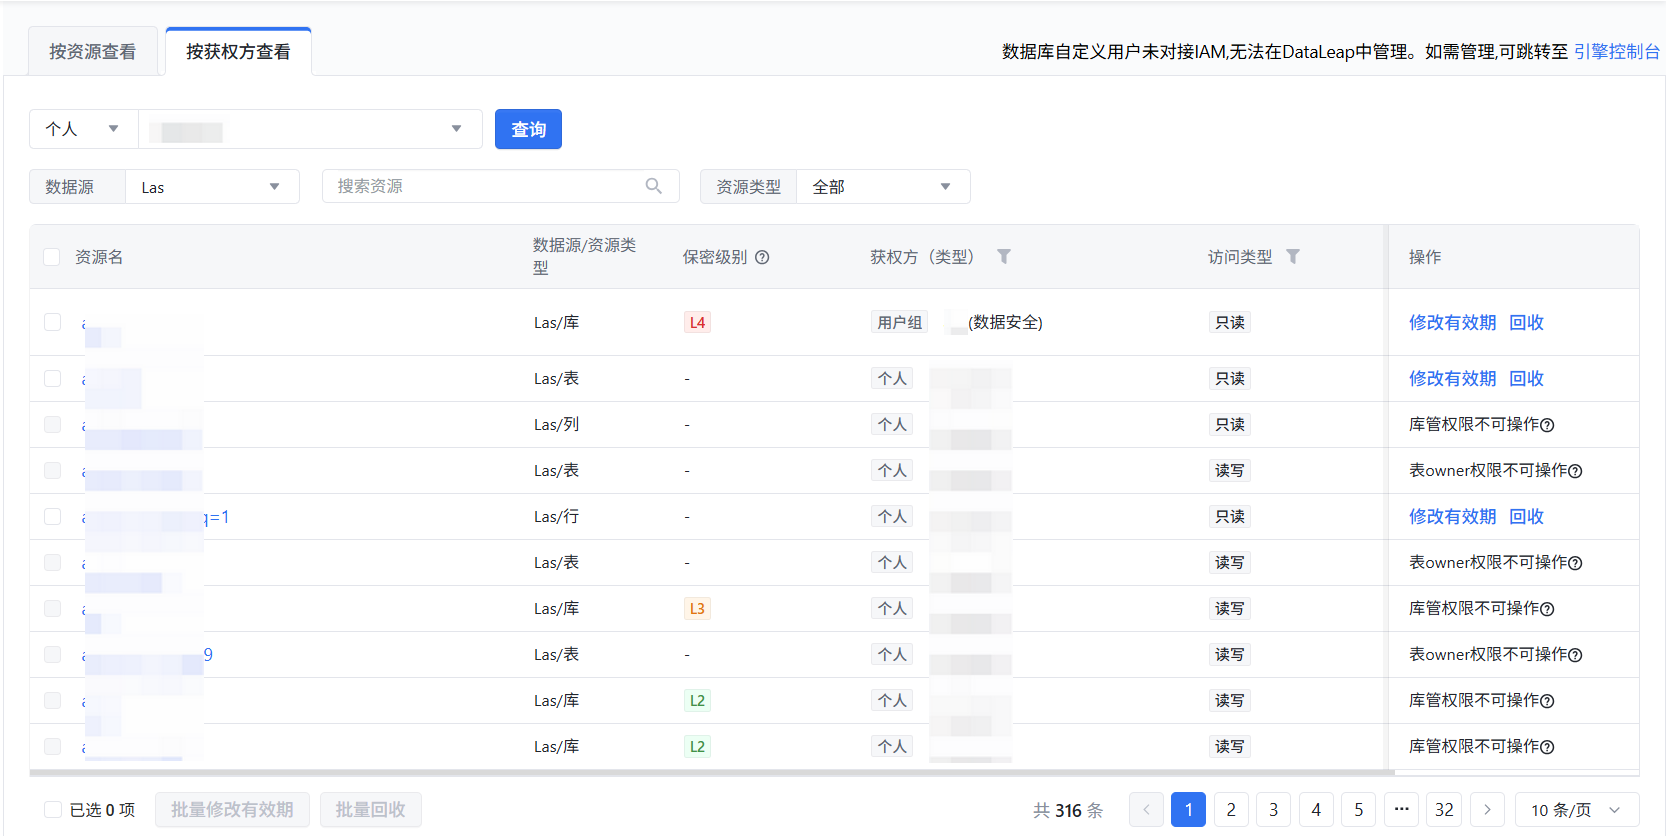This screenshot has height=836, width=1673.
Task: Toggle the select-all checkbox beside 资源名
Action: [52, 257]
